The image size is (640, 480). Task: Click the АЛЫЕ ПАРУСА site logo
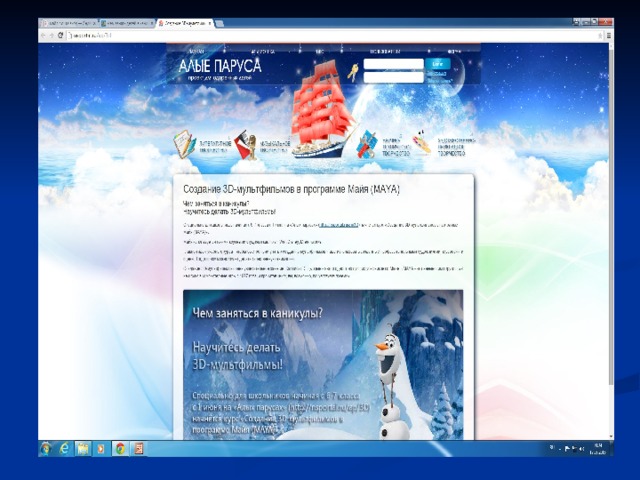220,65
